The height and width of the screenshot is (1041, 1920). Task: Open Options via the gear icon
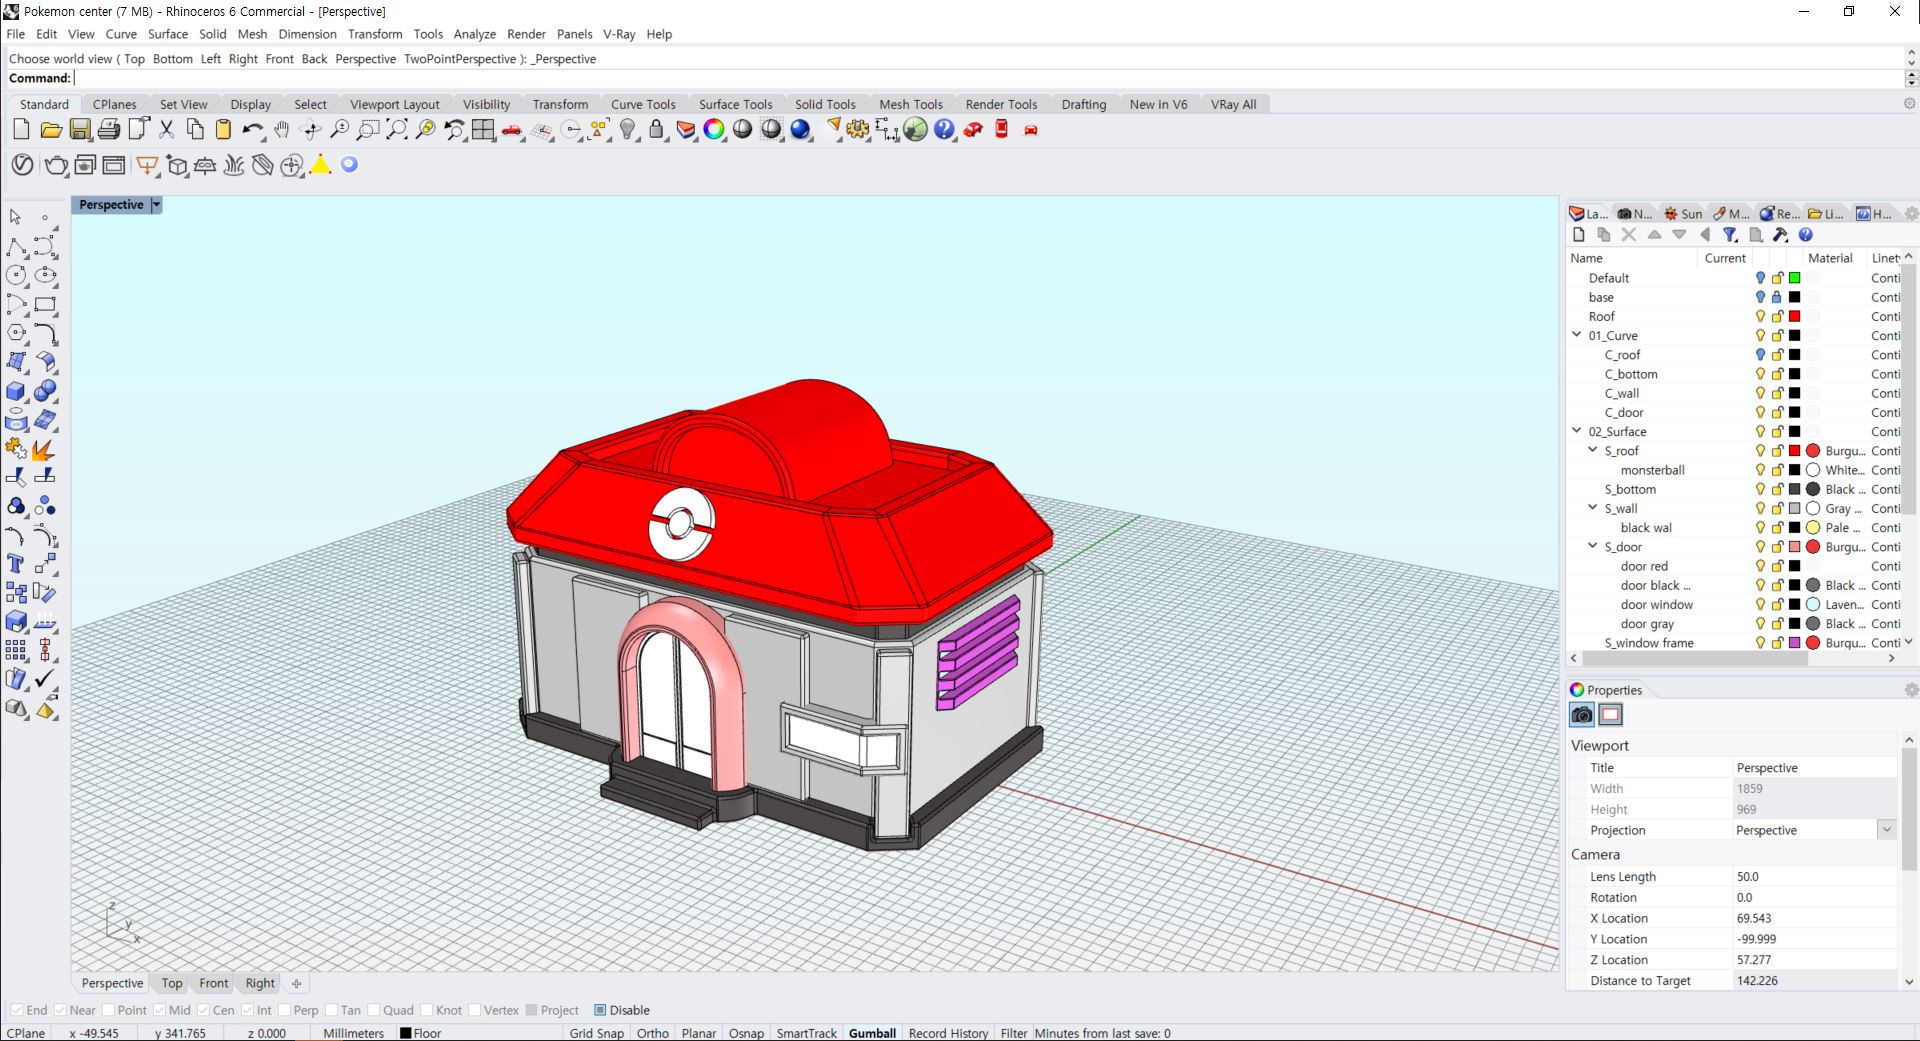click(x=858, y=129)
